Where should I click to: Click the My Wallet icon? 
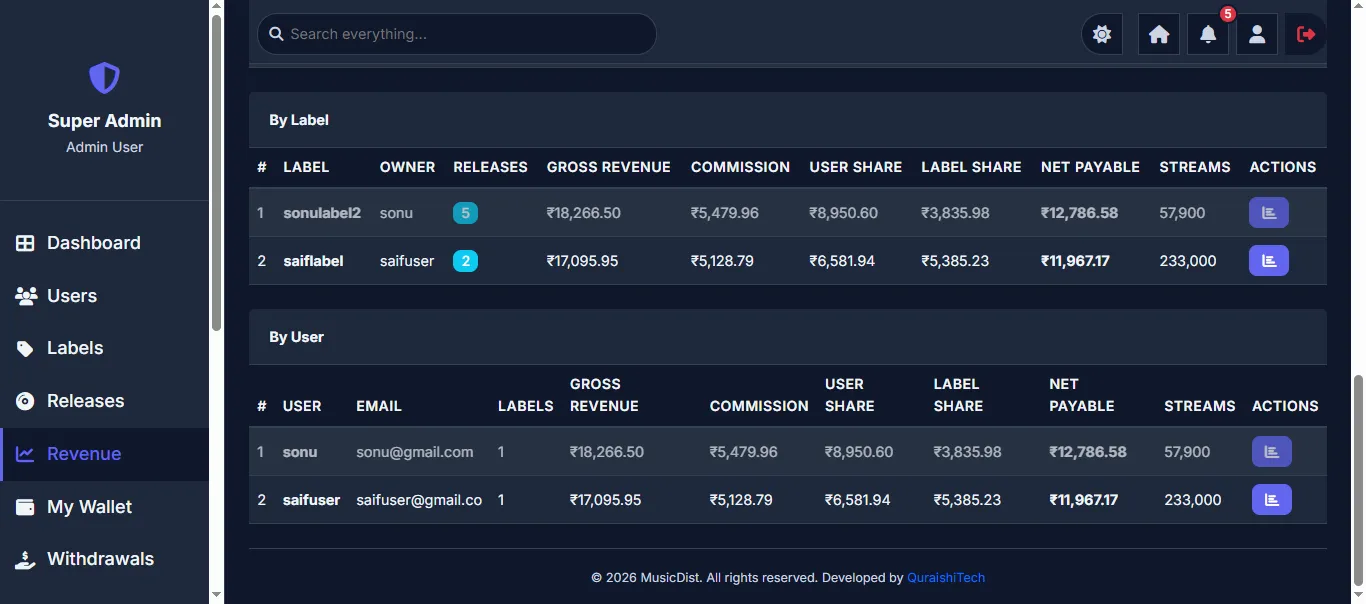(25, 507)
